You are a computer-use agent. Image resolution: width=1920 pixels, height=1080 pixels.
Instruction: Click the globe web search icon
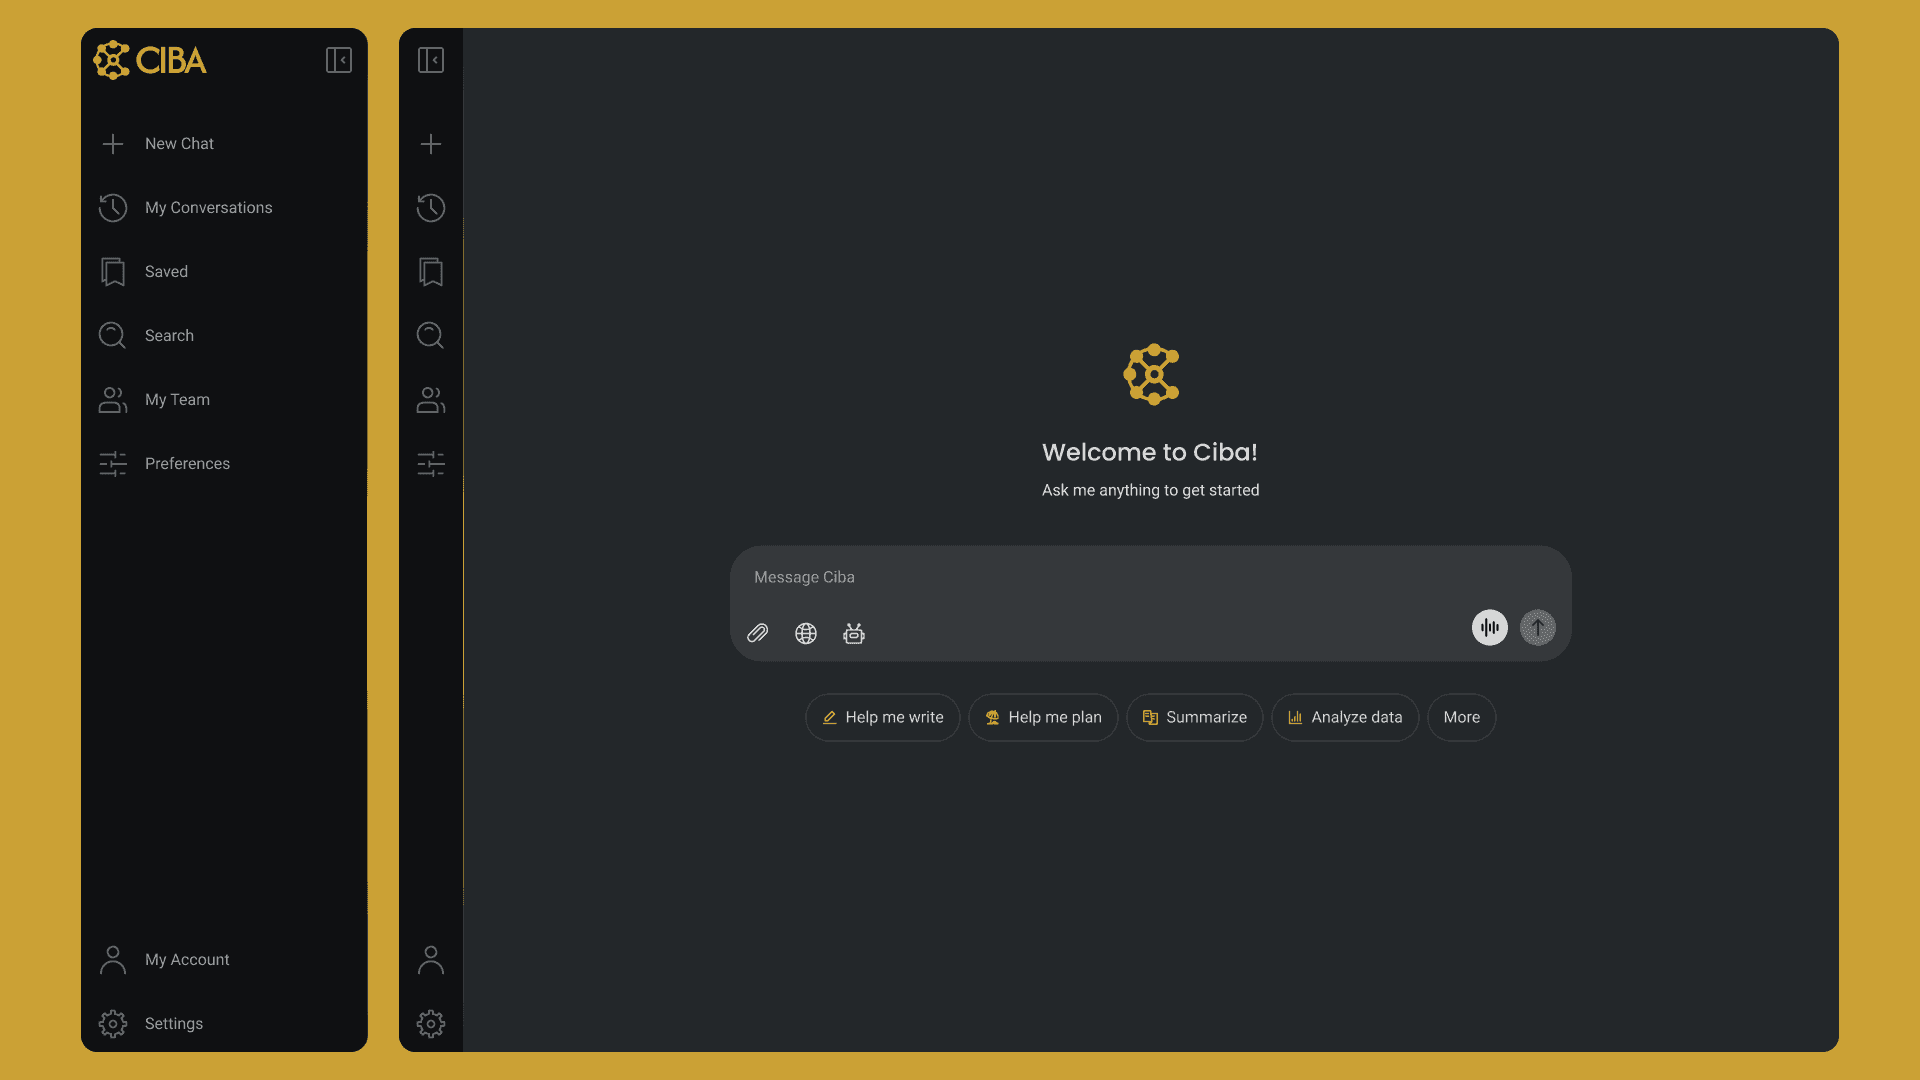tap(805, 633)
